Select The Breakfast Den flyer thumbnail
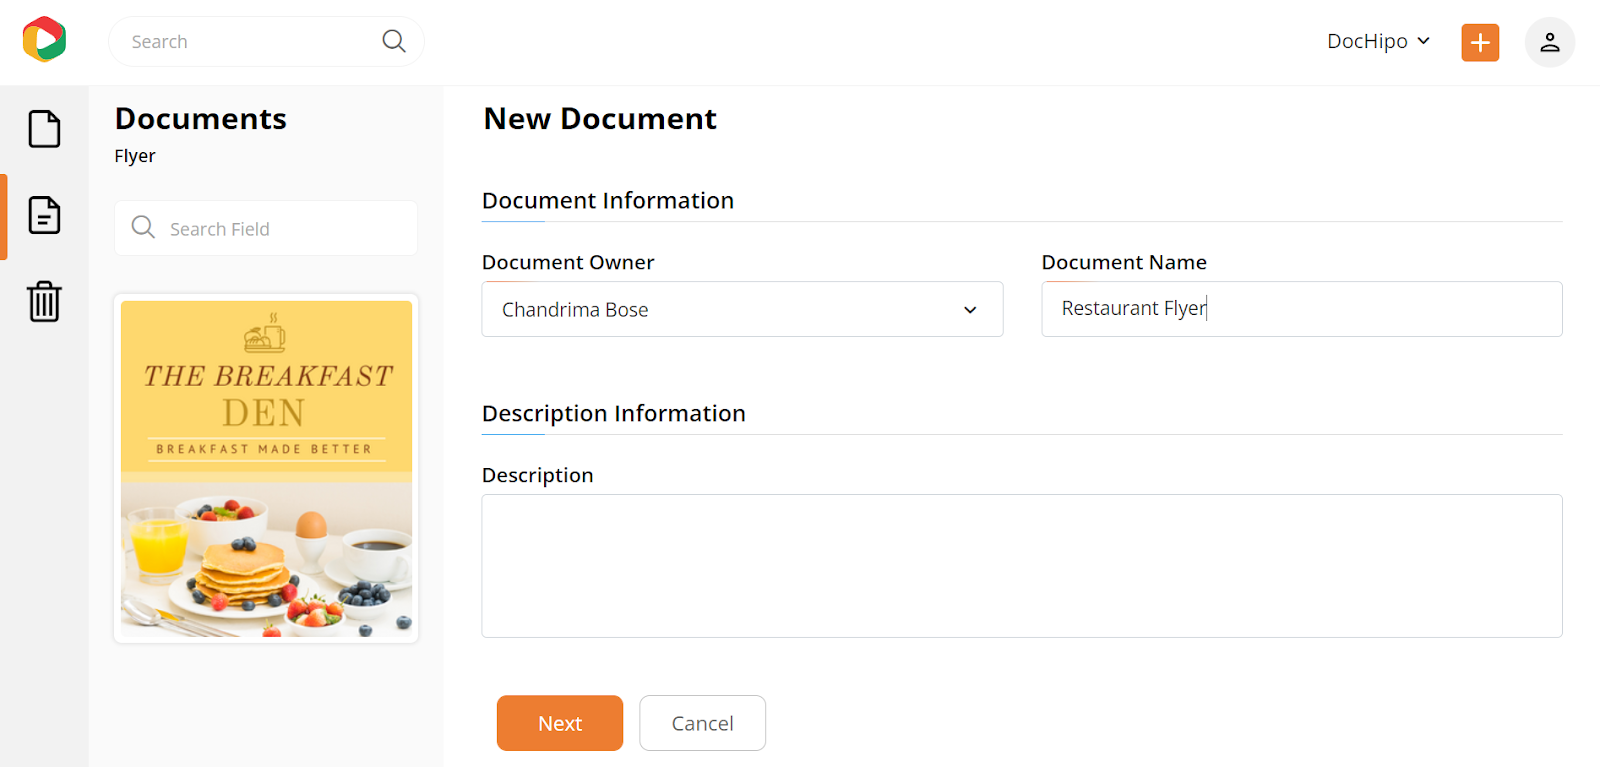The width and height of the screenshot is (1600, 767). click(x=266, y=468)
